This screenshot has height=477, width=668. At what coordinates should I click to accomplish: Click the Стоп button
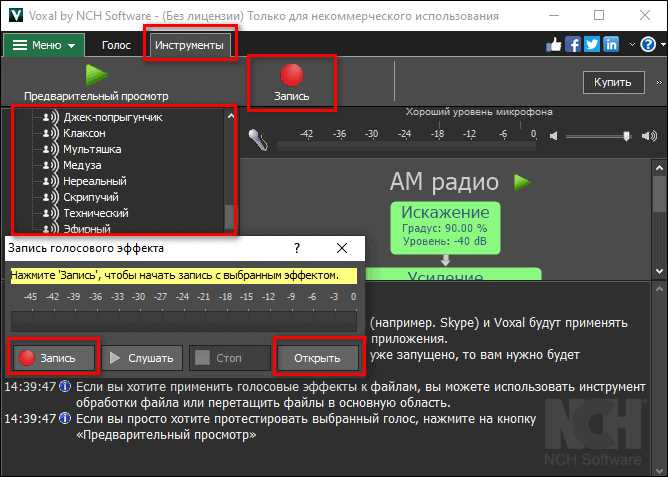coord(230,358)
